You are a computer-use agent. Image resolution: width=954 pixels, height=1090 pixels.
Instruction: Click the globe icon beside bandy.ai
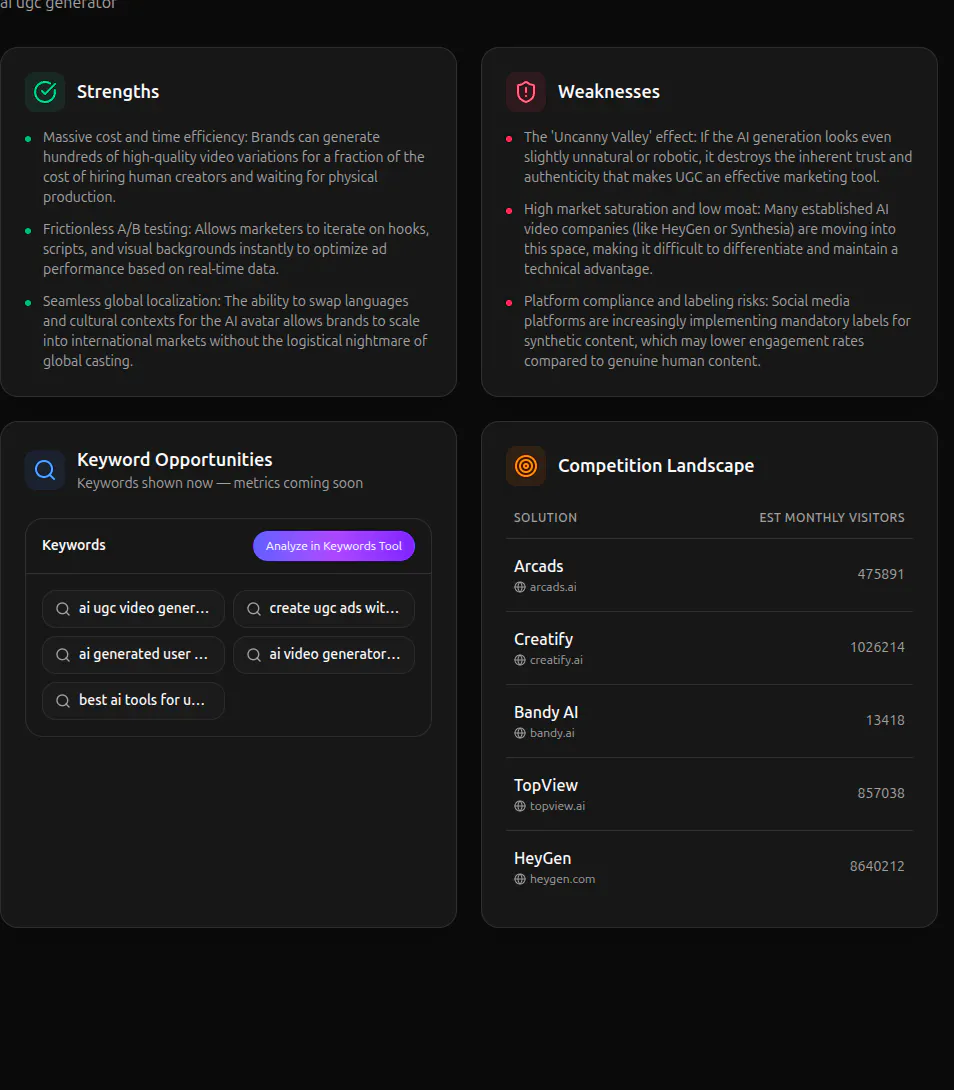point(519,733)
